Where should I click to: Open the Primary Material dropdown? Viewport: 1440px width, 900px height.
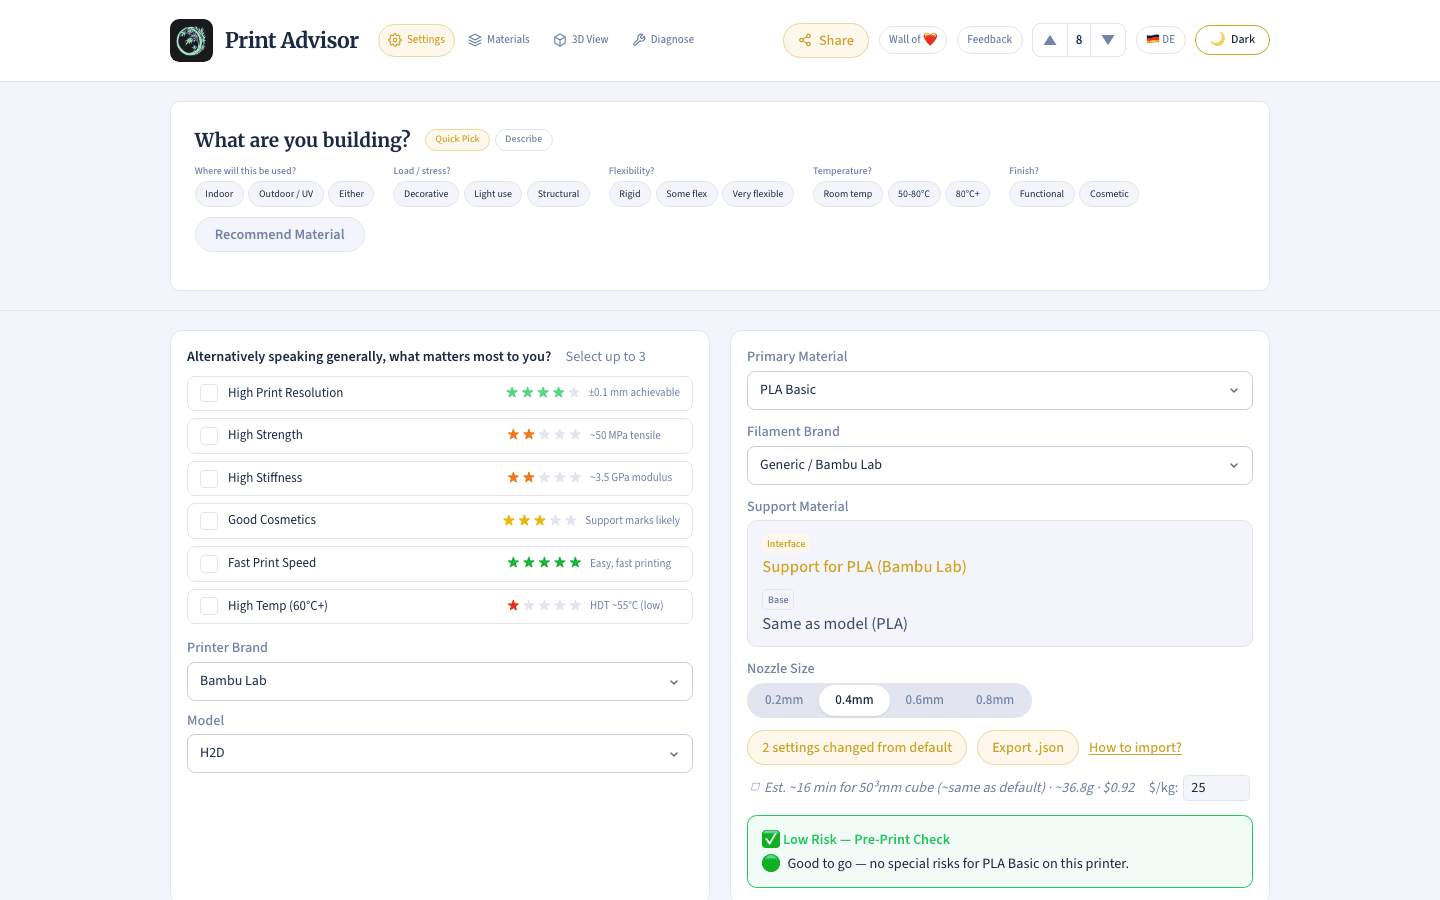999,390
